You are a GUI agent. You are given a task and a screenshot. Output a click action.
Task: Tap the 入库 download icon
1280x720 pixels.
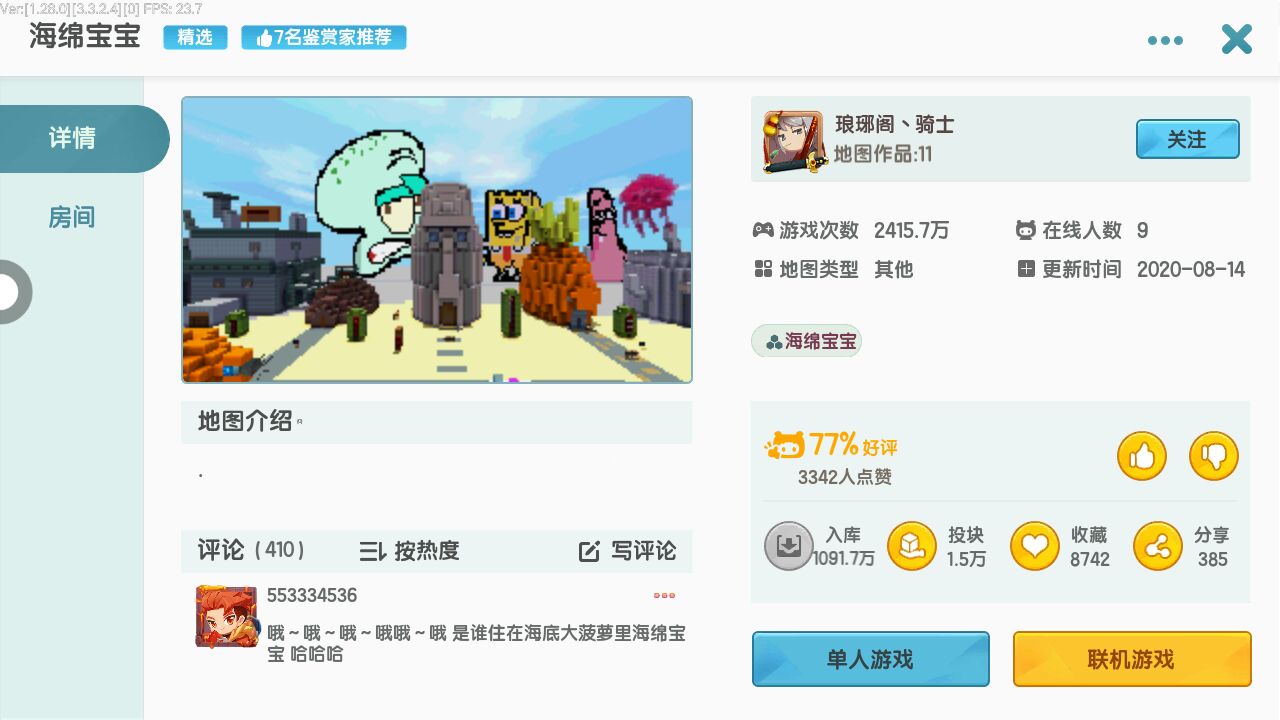(x=789, y=546)
